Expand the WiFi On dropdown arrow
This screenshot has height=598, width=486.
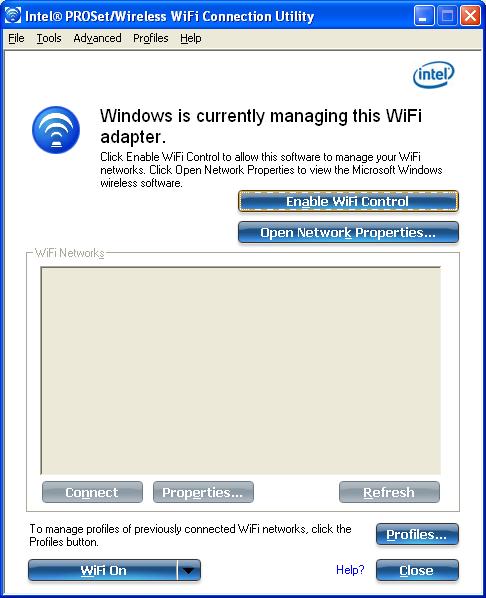(x=189, y=571)
